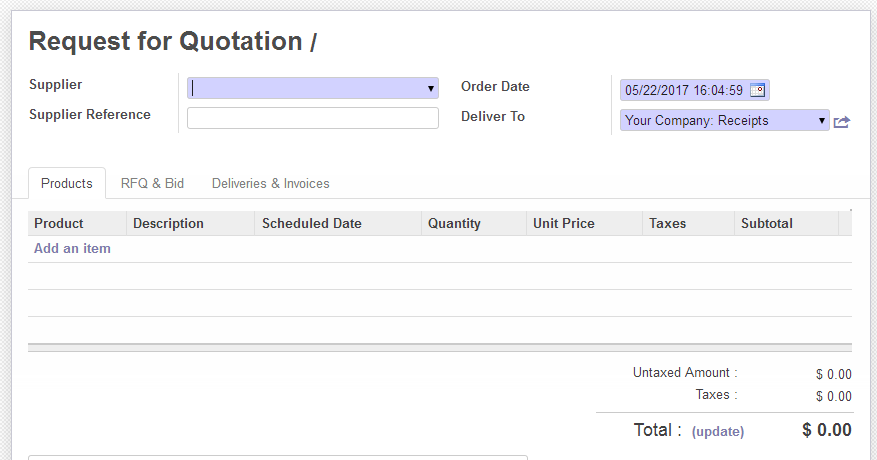The image size is (877, 460).
Task: Click the external link icon beside Deliver To
Action: click(842, 121)
